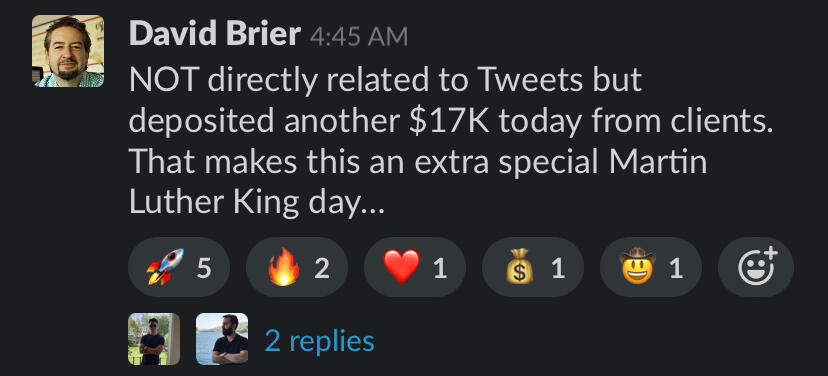Open the add reaction emoji picker
The width and height of the screenshot is (828, 376).
pyautogui.click(x=756, y=267)
